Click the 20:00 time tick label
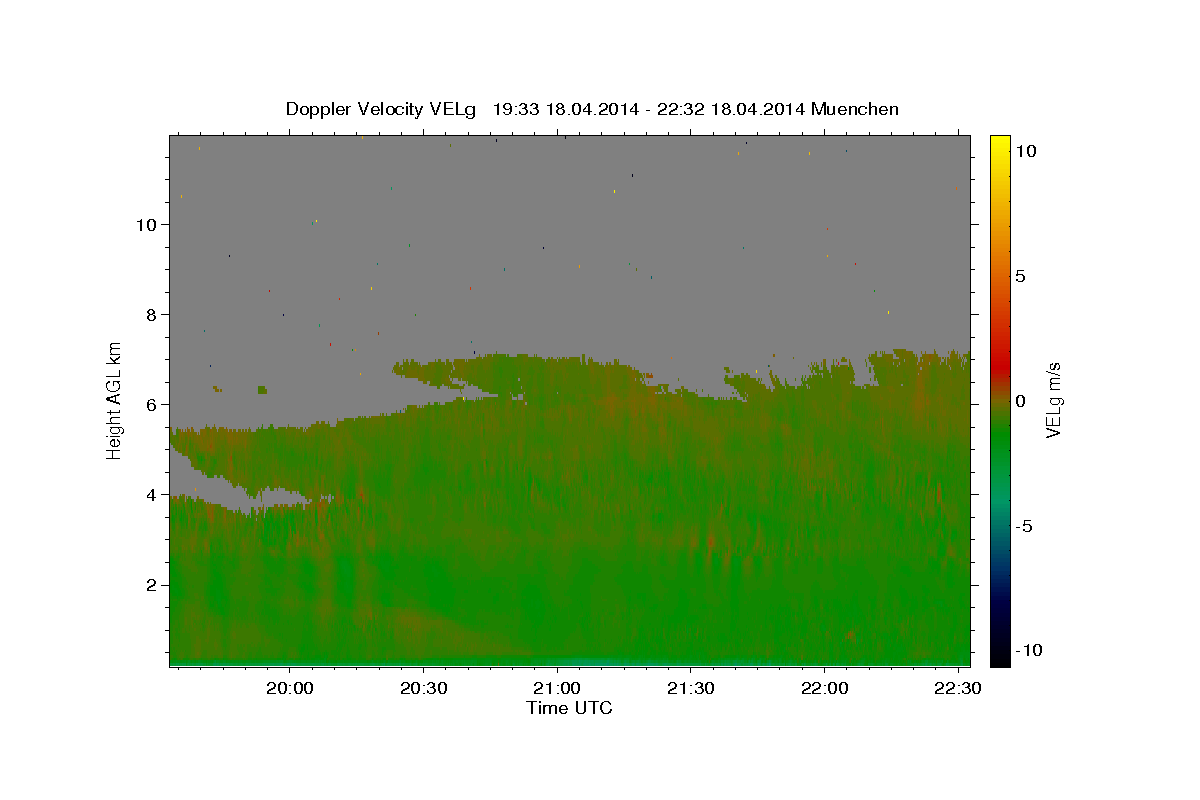1200x800 pixels. click(x=290, y=689)
